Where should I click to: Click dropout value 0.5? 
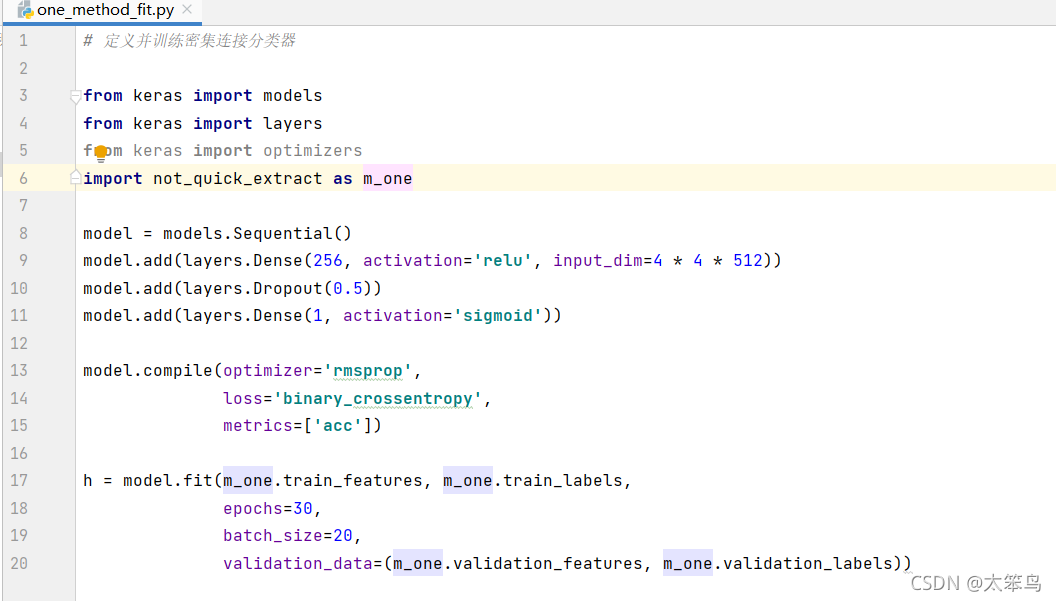coord(348,289)
